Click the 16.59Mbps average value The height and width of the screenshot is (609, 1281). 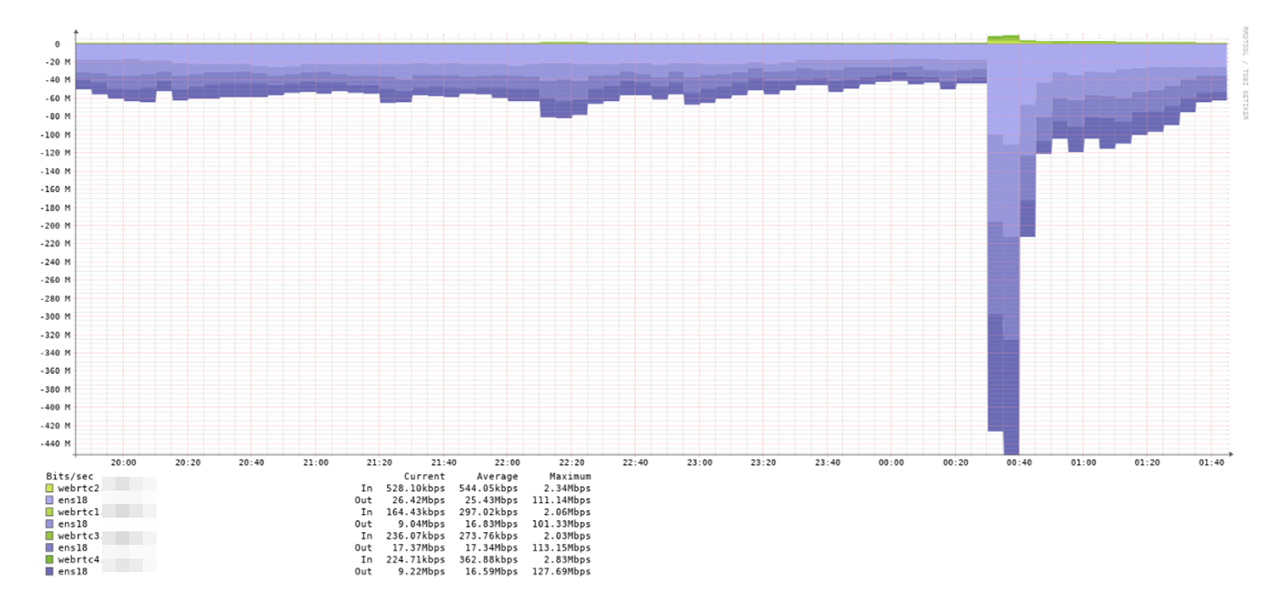[491, 572]
